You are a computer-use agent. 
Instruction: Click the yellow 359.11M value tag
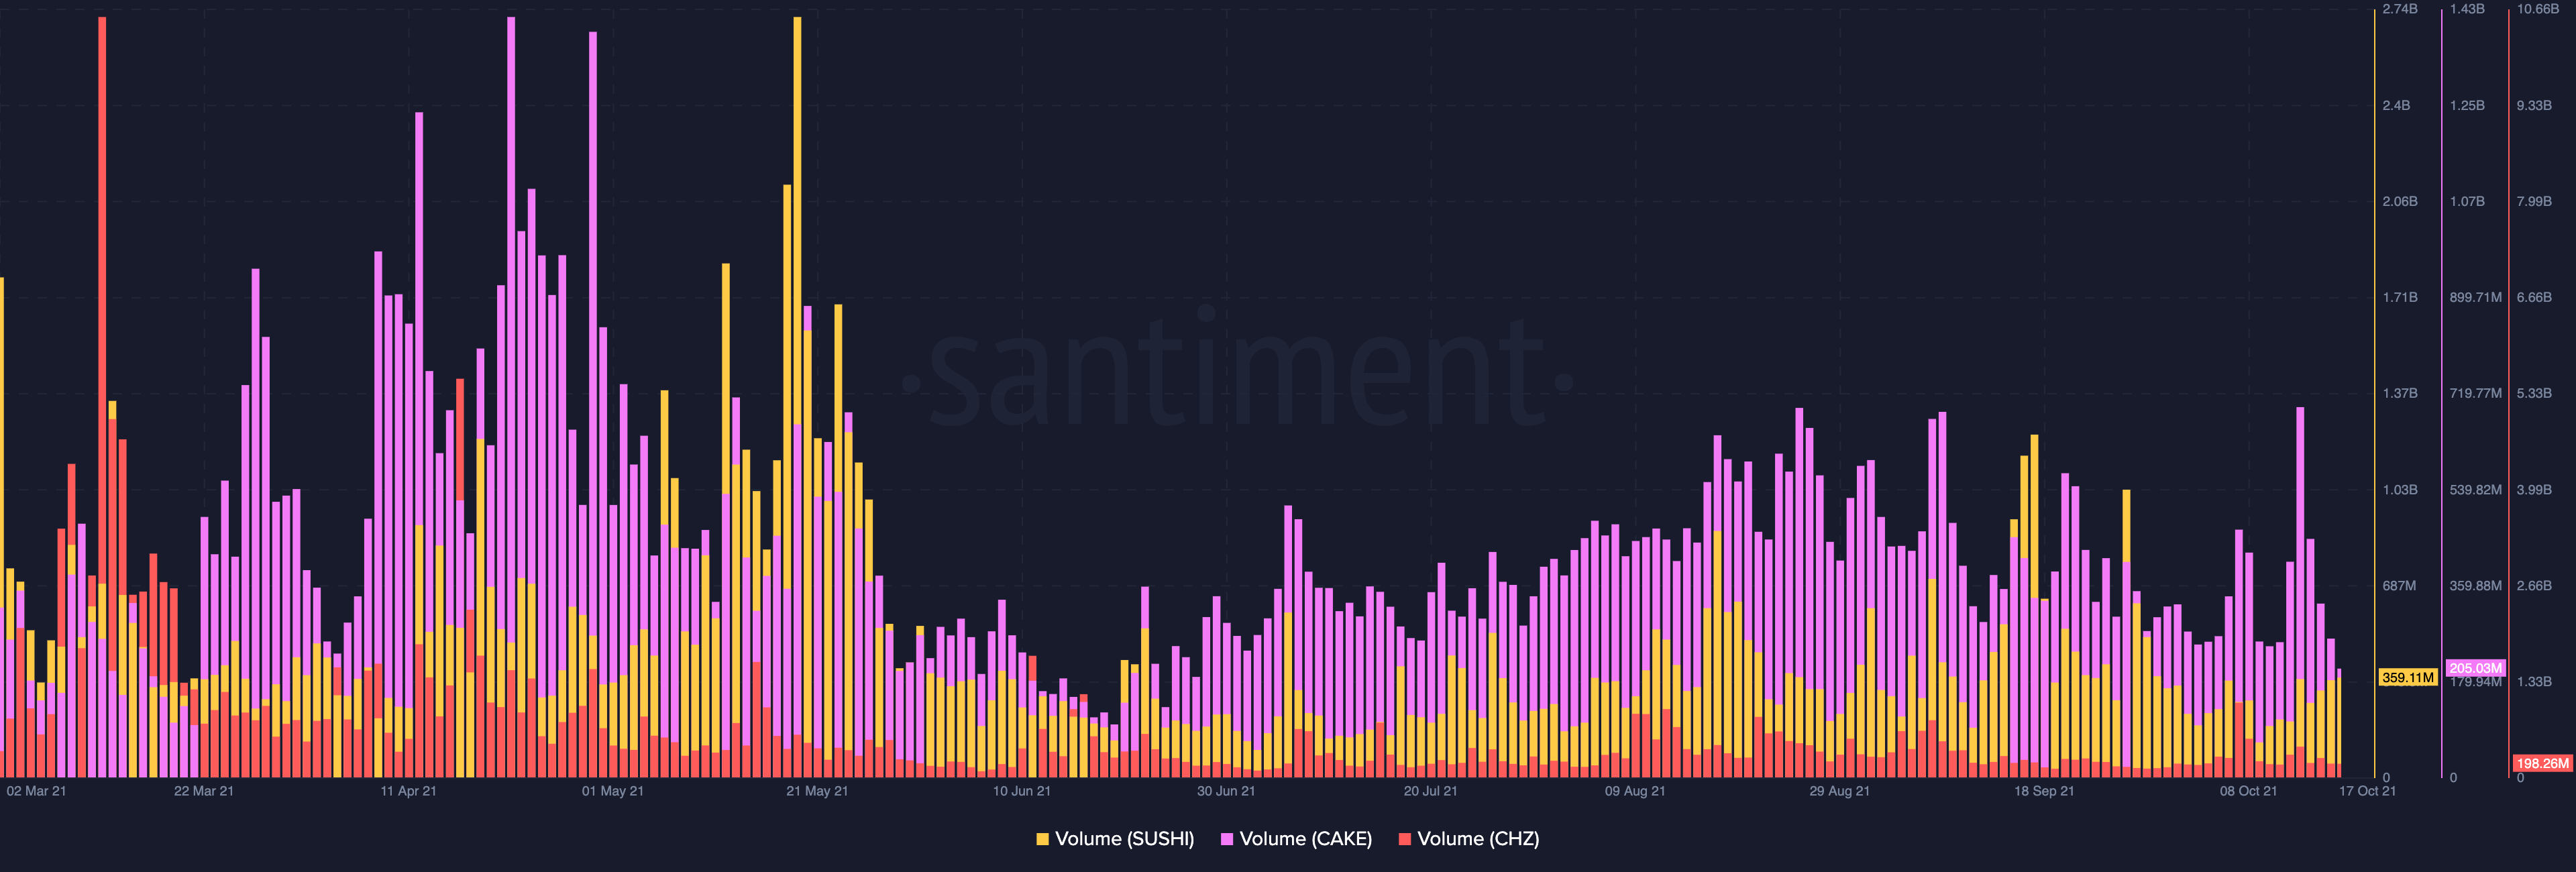[x=2407, y=677]
